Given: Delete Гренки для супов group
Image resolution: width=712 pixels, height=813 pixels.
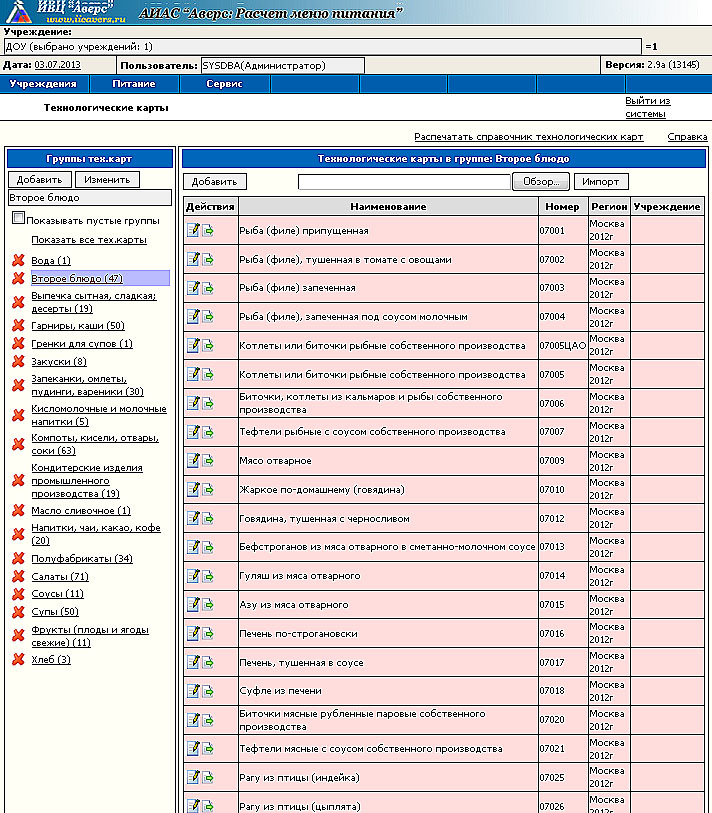Looking at the screenshot, I should [x=18, y=343].
